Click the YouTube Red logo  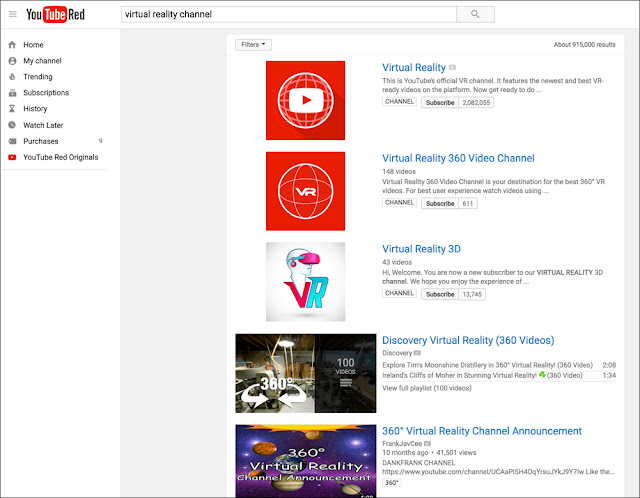(56, 14)
